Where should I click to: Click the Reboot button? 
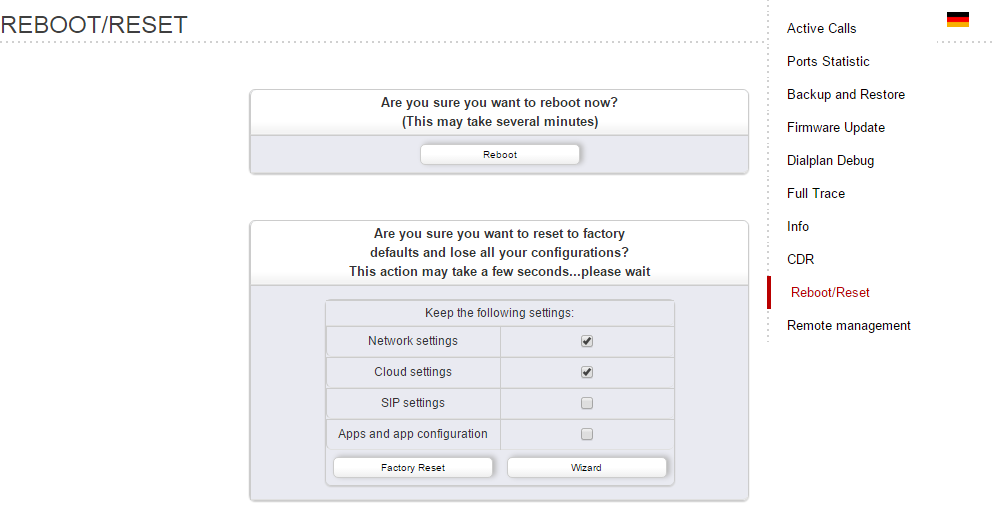pyautogui.click(x=500, y=154)
